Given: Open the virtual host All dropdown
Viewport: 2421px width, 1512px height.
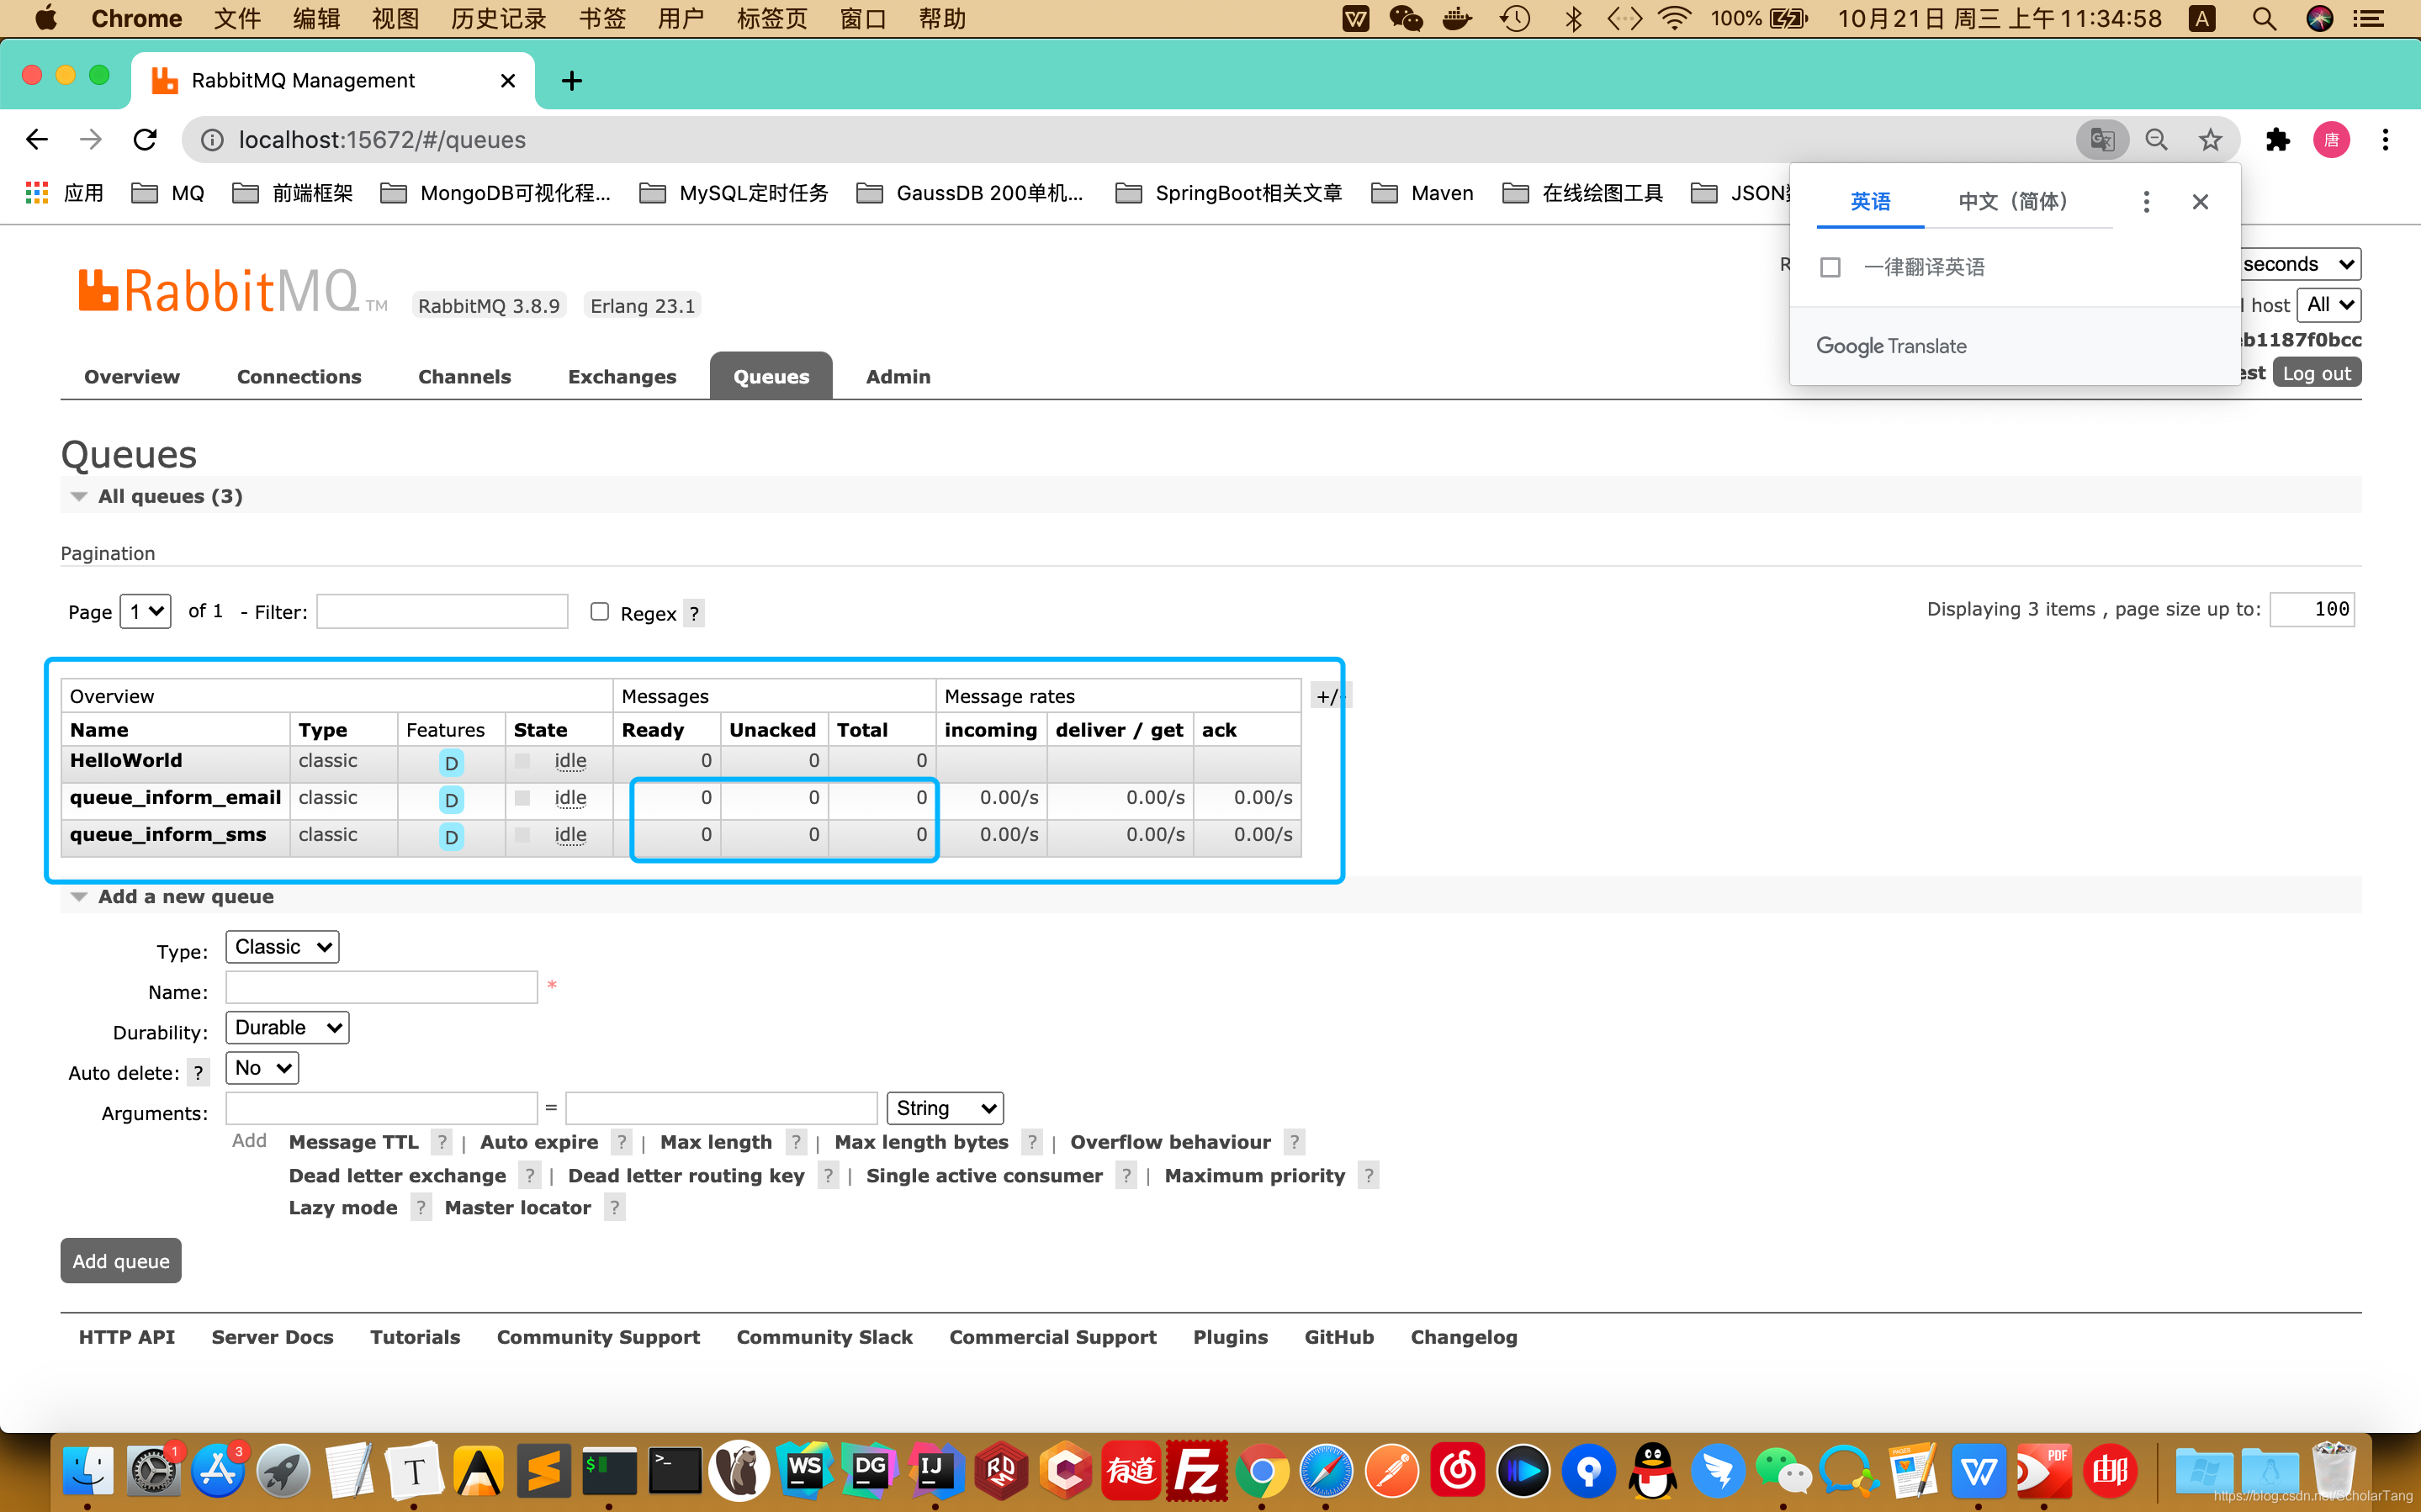Looking at the screenshot, I should [2329, 305].
